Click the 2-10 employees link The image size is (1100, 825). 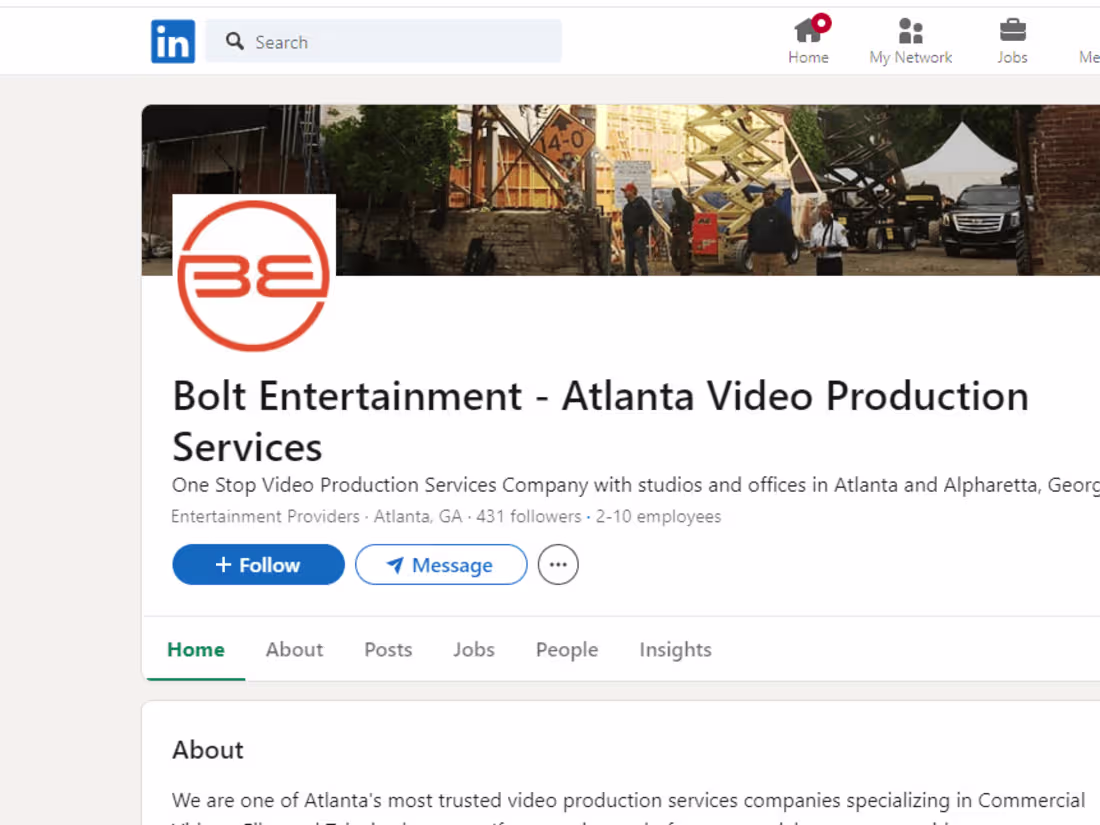click(x=659, y=516)
